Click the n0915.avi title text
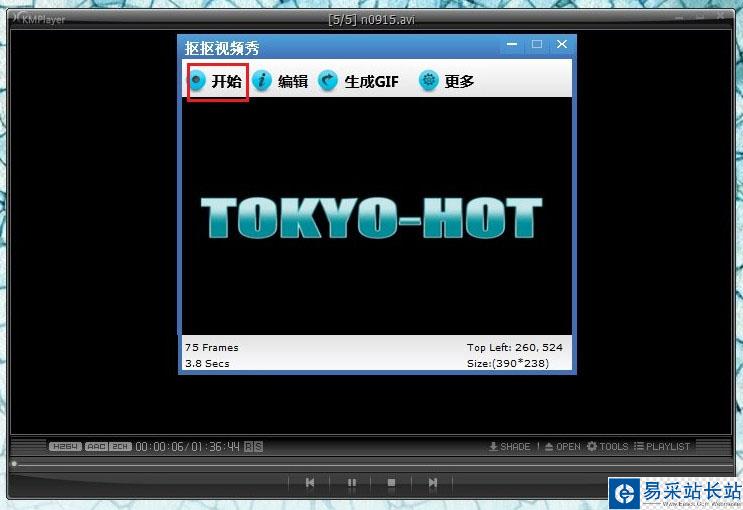 point(388,20)
